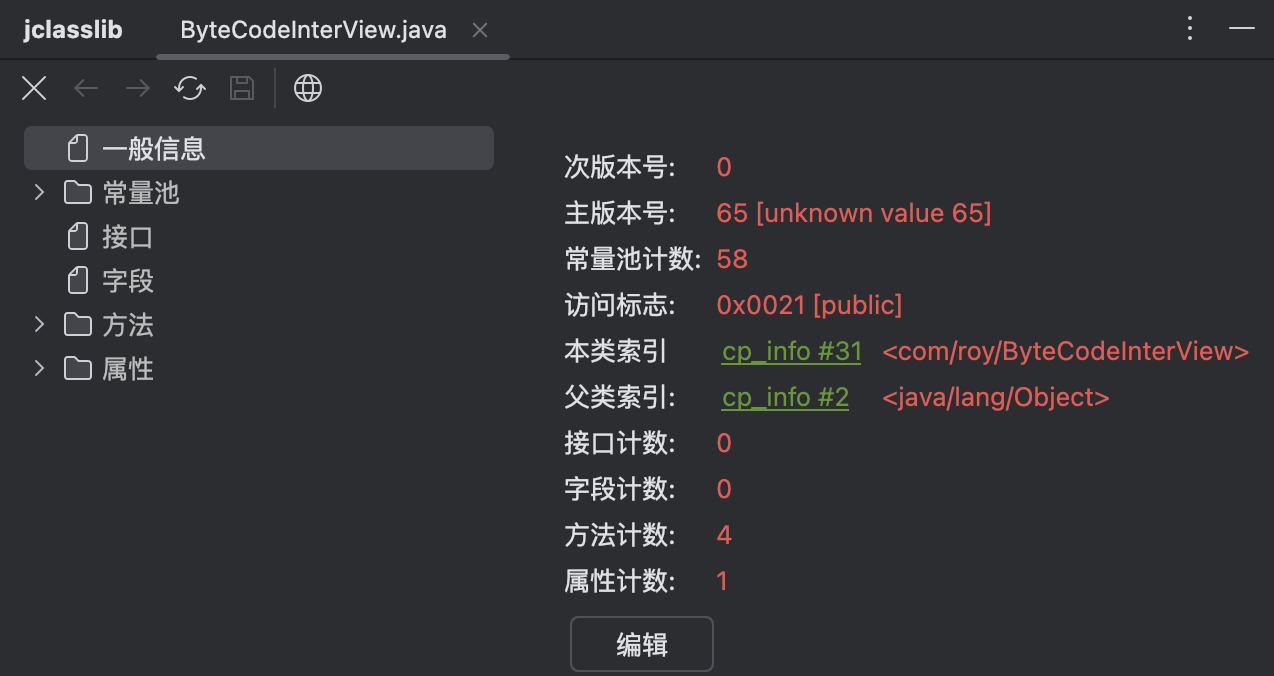Viewport: 1274px width, 676px height.
Task: Select 一般信息 in the tree
Action: pos(154,149)
